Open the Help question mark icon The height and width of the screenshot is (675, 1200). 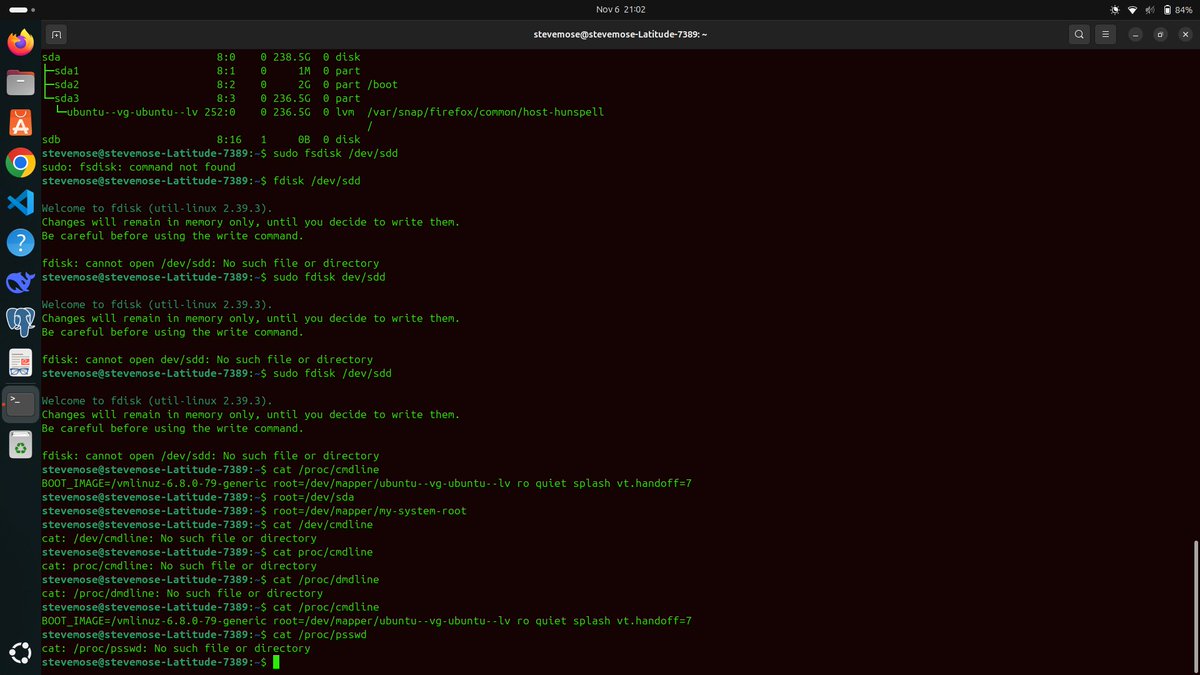click(20, 242)
